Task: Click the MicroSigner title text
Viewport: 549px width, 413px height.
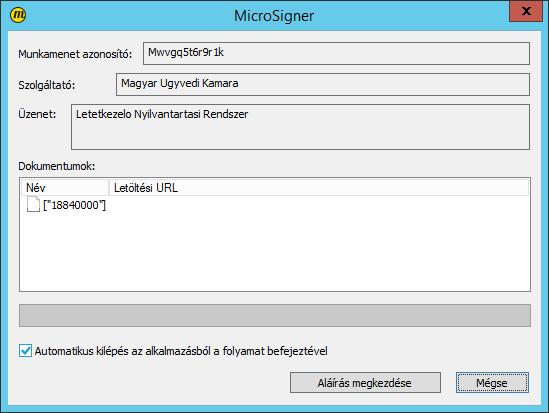Action: pos(274,16)
